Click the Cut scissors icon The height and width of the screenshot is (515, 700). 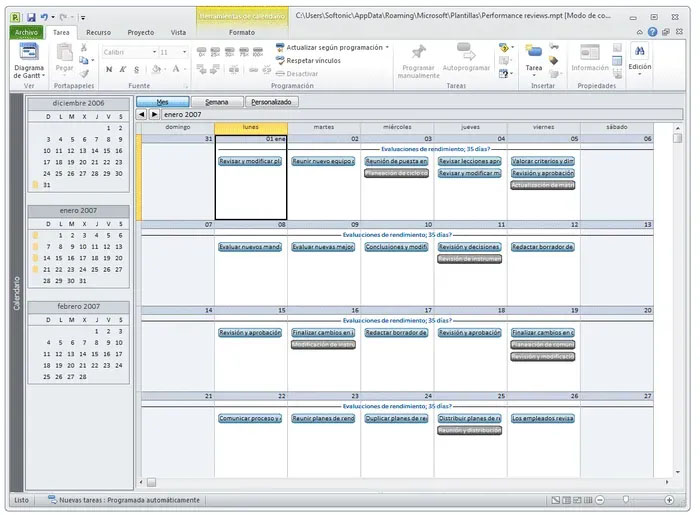click(83, 48)
